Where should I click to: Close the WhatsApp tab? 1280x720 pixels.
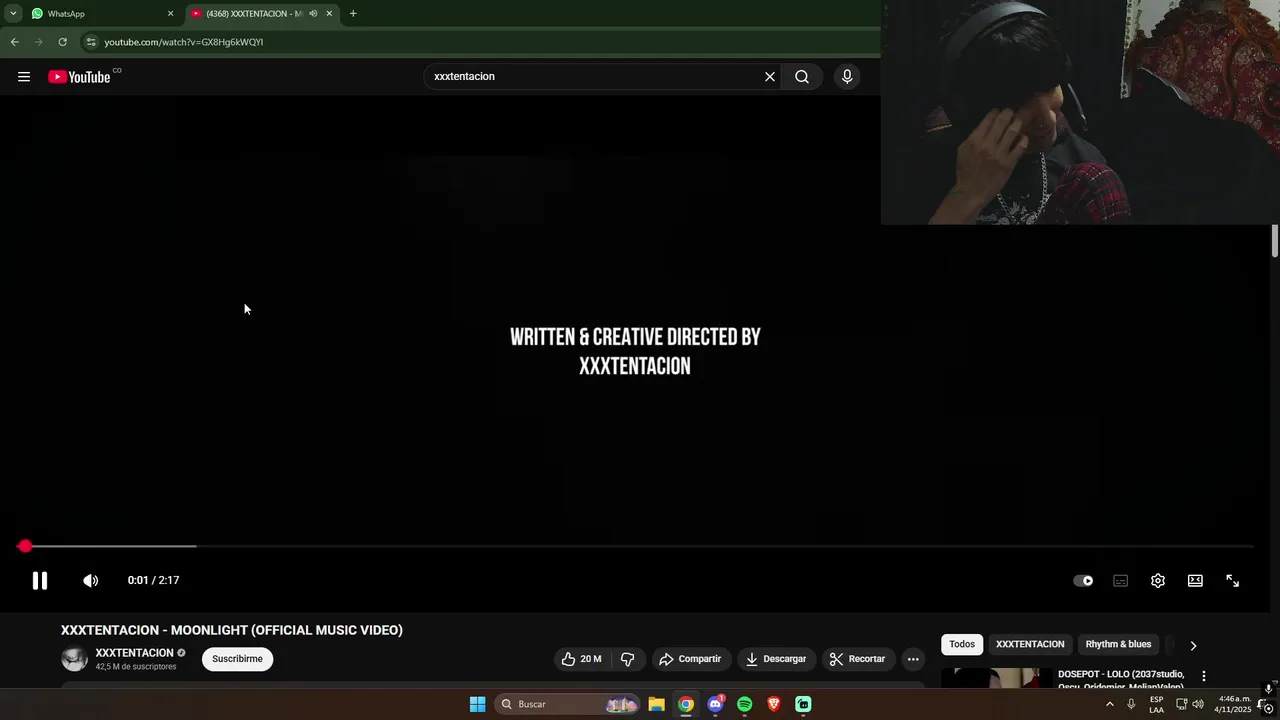coord(170,14)
